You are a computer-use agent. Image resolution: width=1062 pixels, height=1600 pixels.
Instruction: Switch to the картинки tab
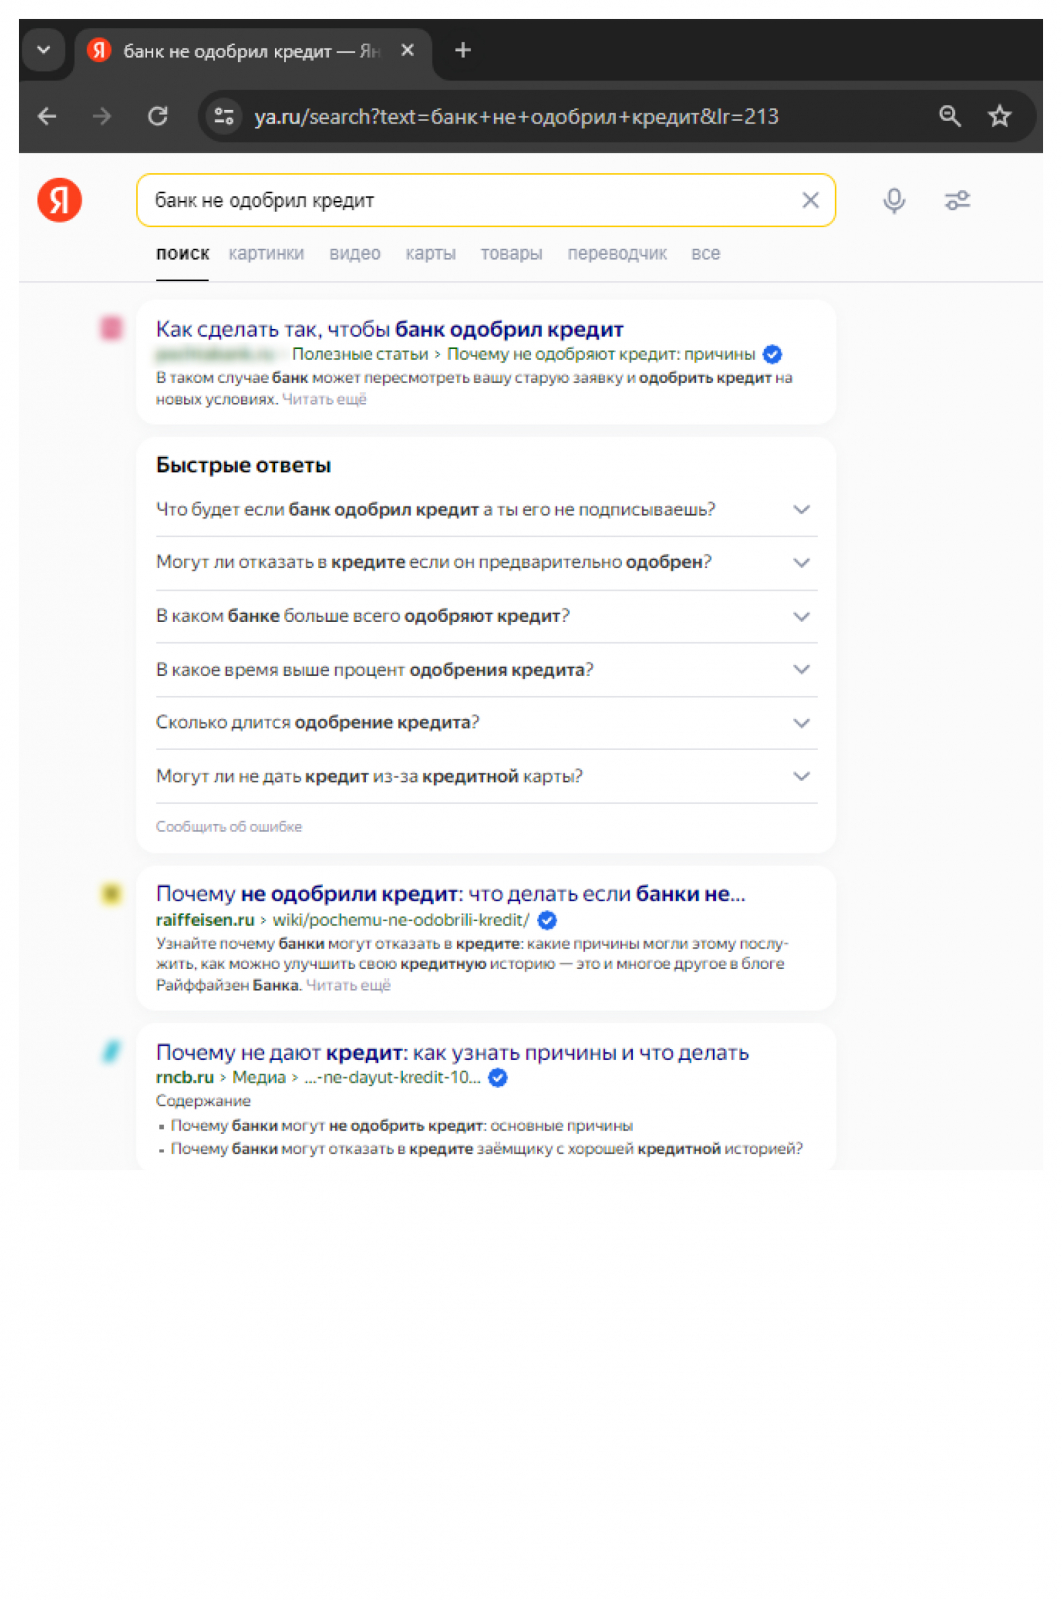click(266, 254)
